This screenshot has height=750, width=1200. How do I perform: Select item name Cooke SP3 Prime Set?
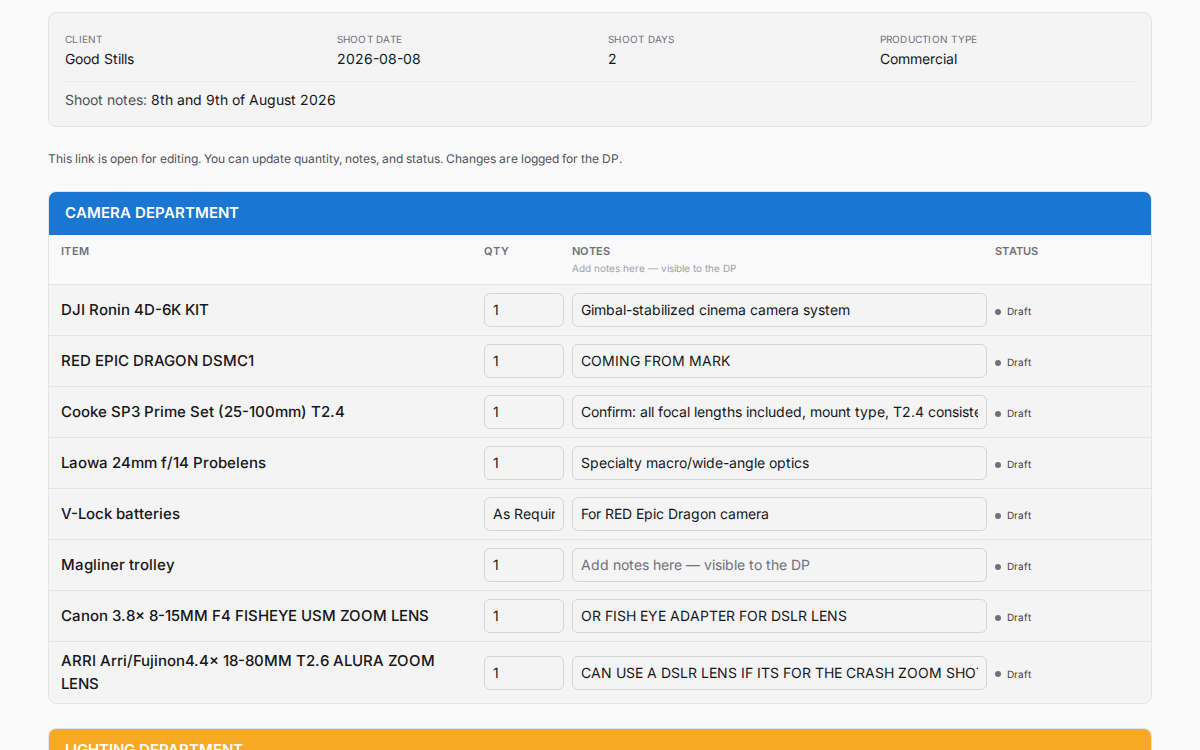203,412
